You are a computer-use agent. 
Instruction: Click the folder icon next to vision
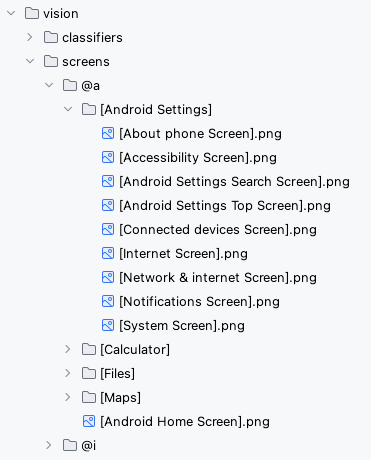(x=32, y=13)
